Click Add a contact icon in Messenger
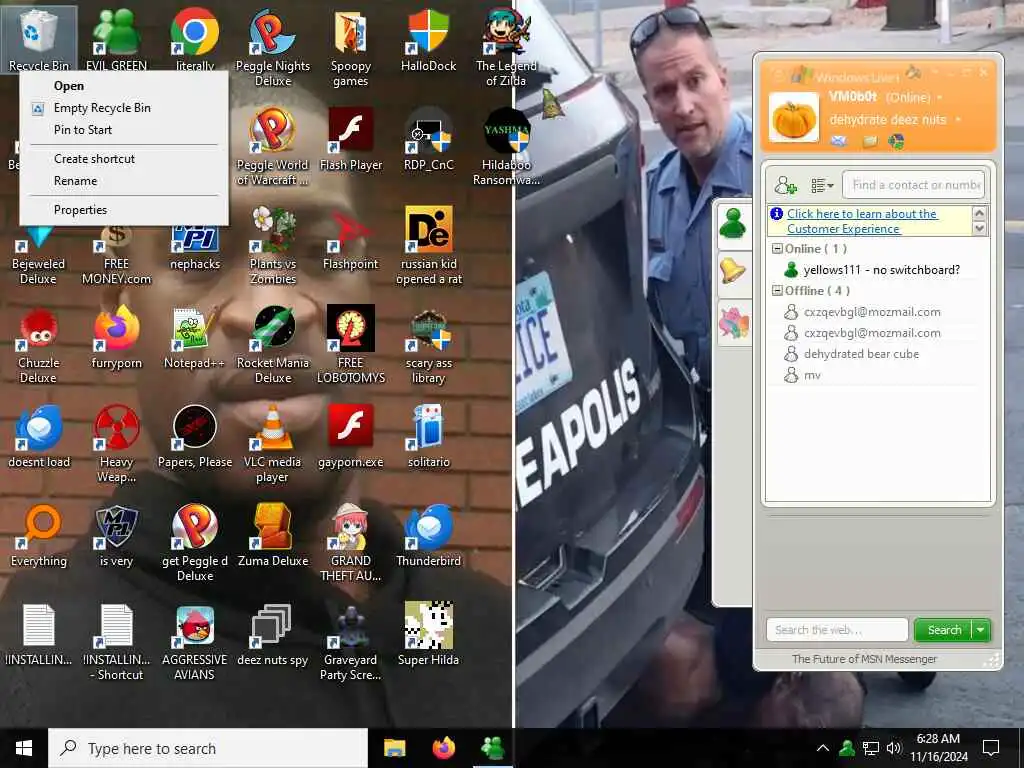 (x=786, y=185)
